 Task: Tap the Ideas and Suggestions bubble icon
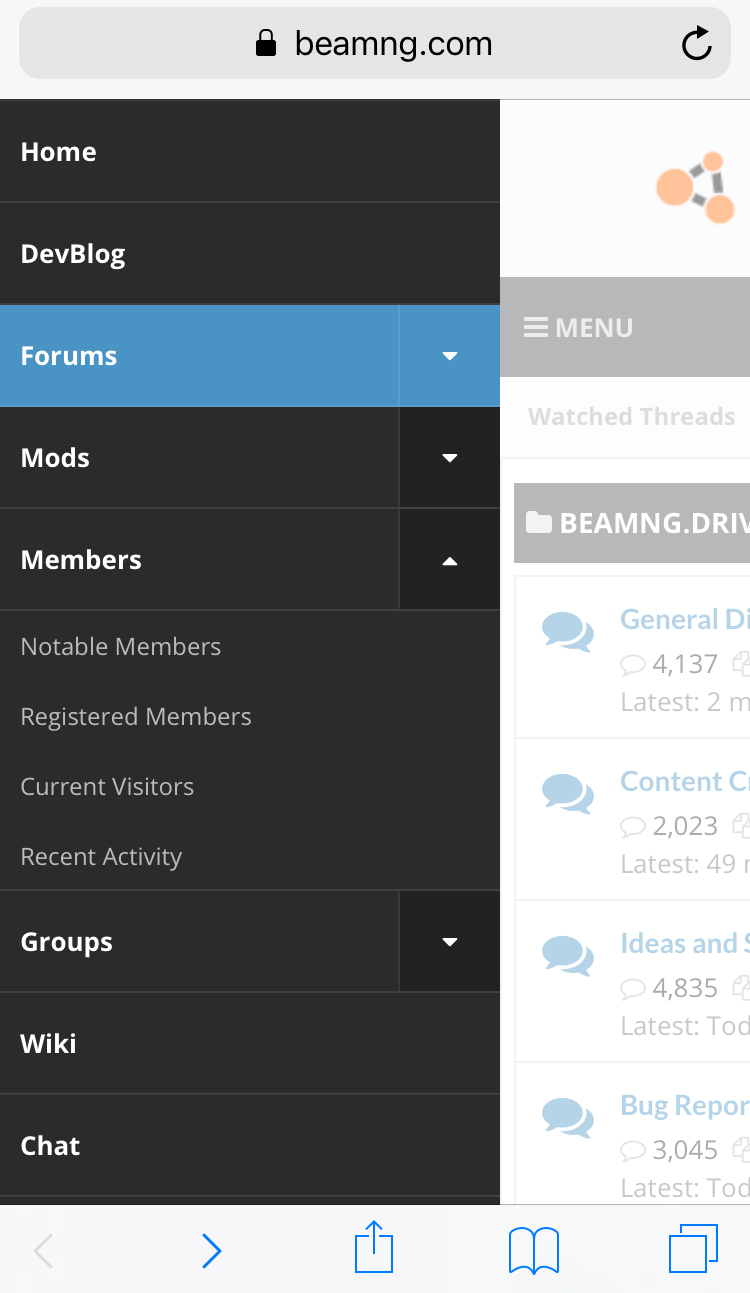pyautogui.click(x=567, y=955)
